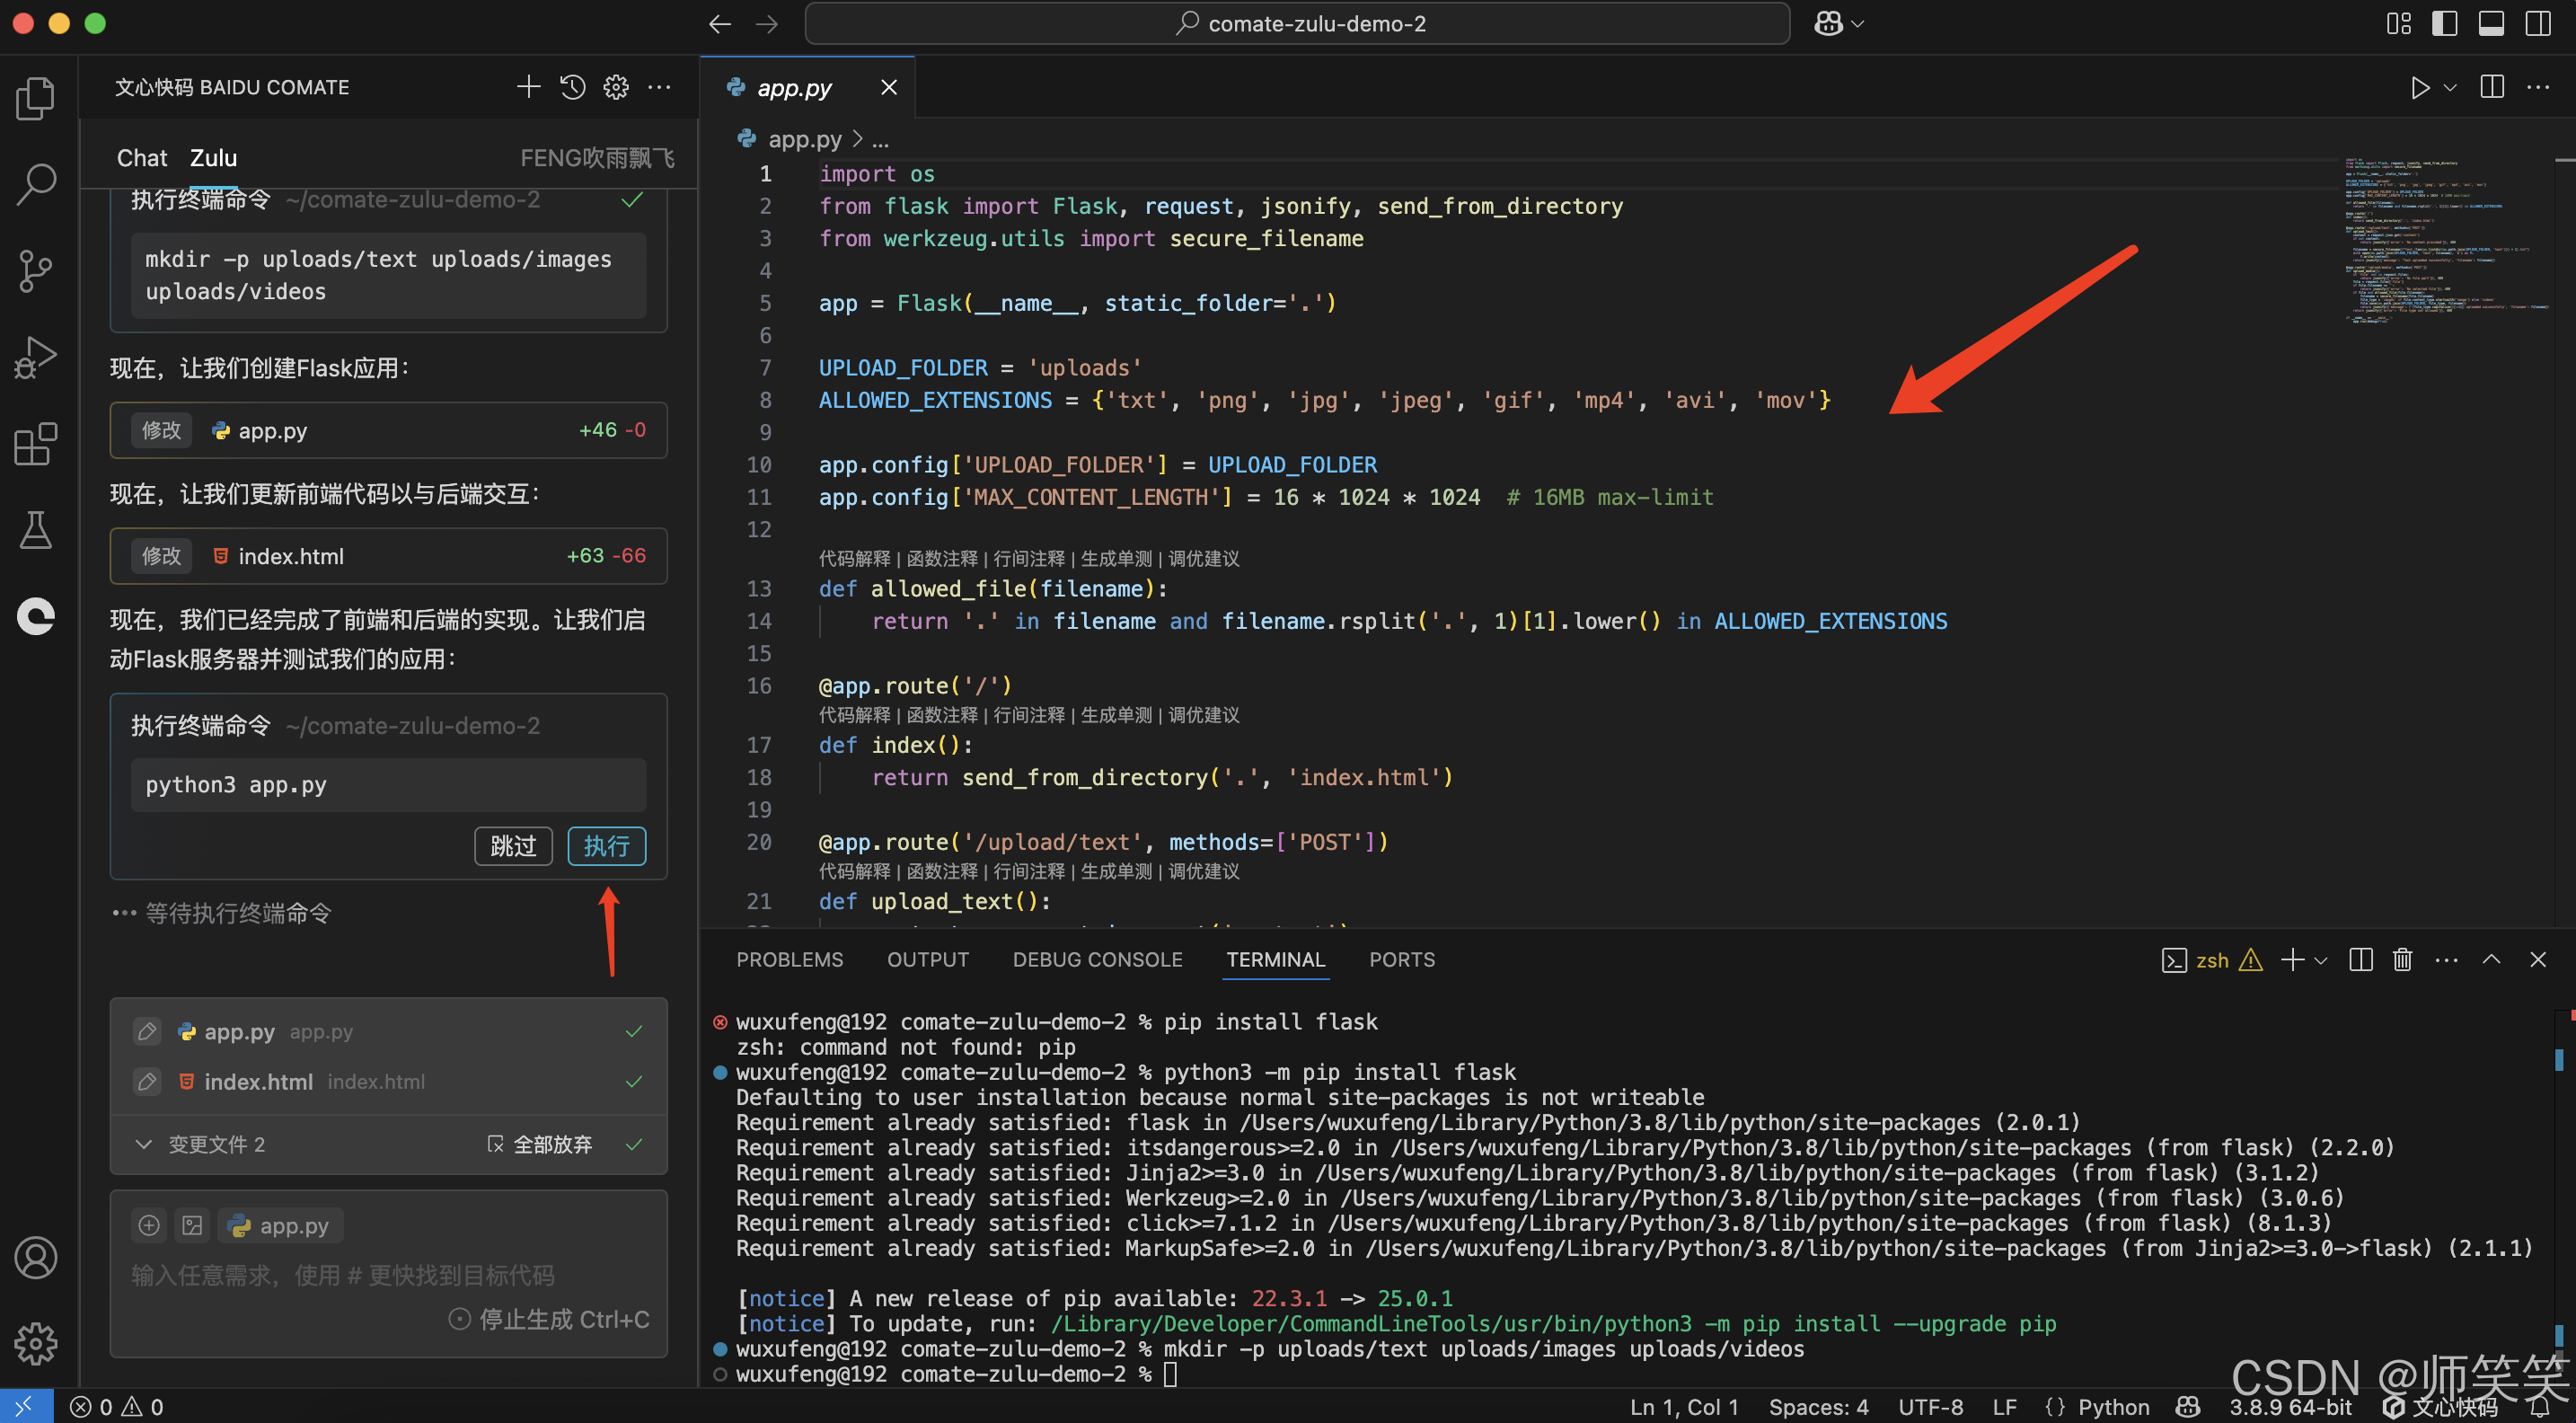2576x1423 pixels.
Task: Open the Explorer view in activity bar
Action: pos(36,98)
